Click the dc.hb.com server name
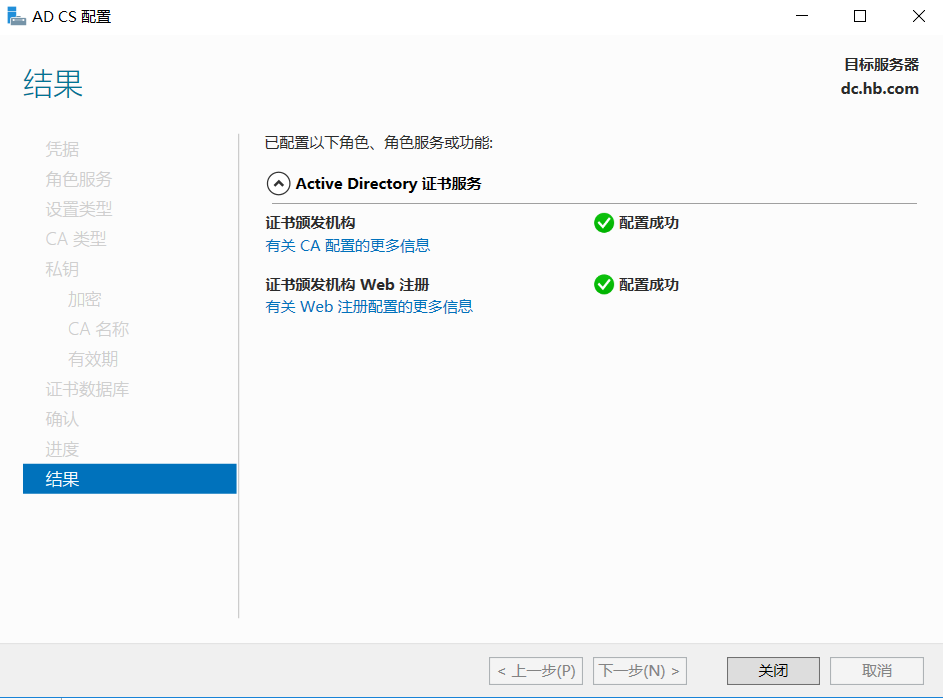 coord(879,88)
